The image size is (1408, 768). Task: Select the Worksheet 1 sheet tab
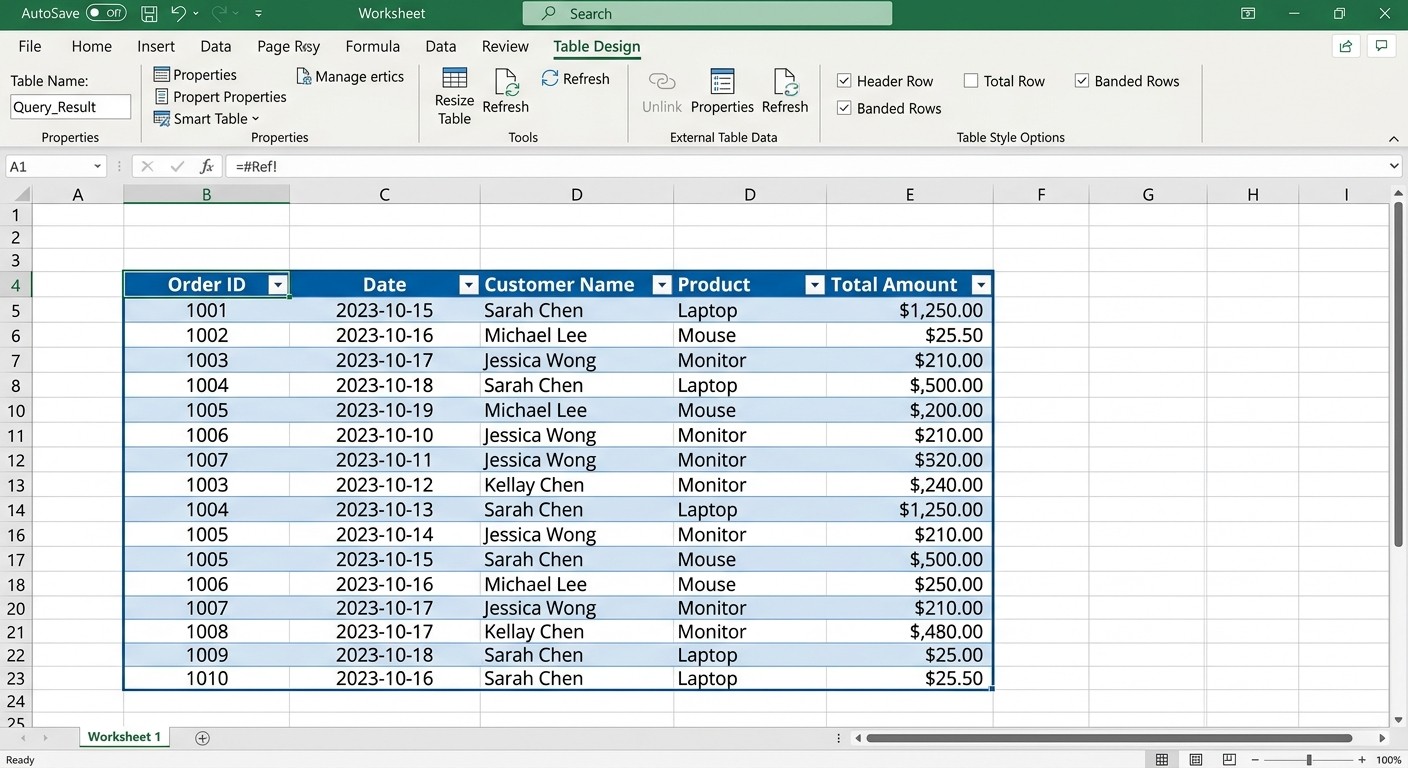click(124, 737)
